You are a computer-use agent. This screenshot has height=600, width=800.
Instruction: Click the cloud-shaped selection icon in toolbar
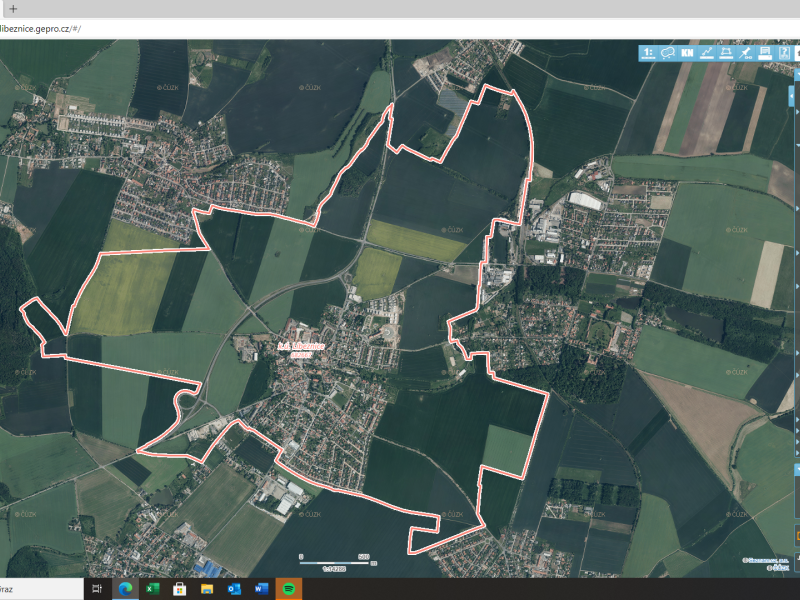668,53
